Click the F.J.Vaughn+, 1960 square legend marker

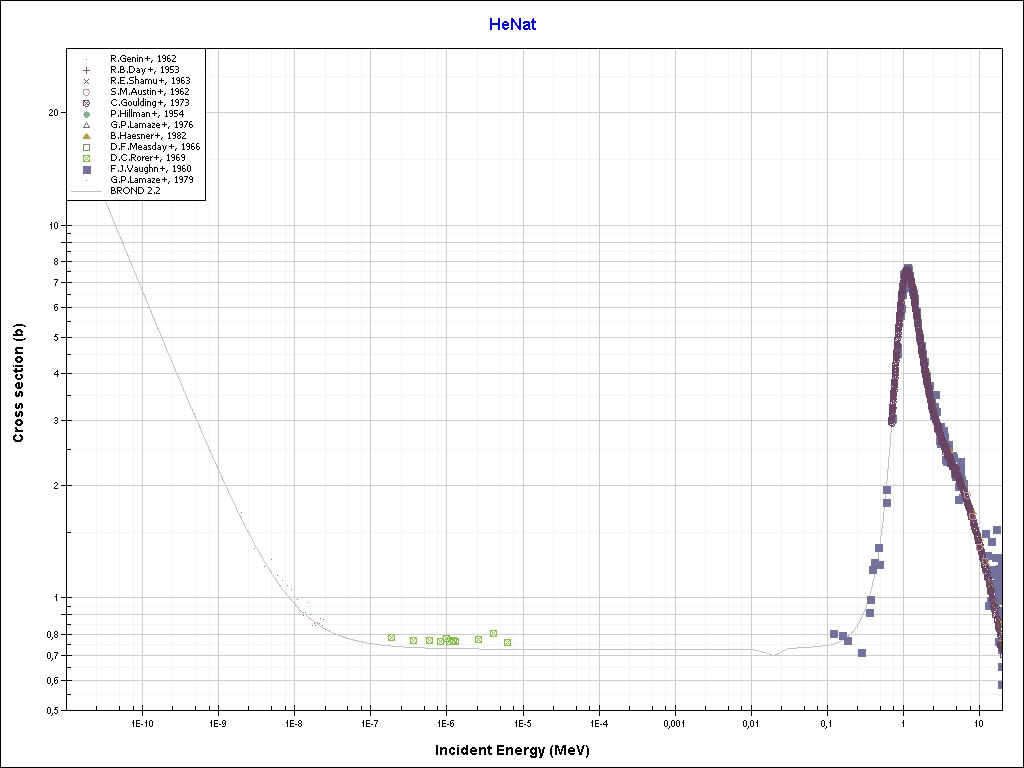[x=87, y=169]
